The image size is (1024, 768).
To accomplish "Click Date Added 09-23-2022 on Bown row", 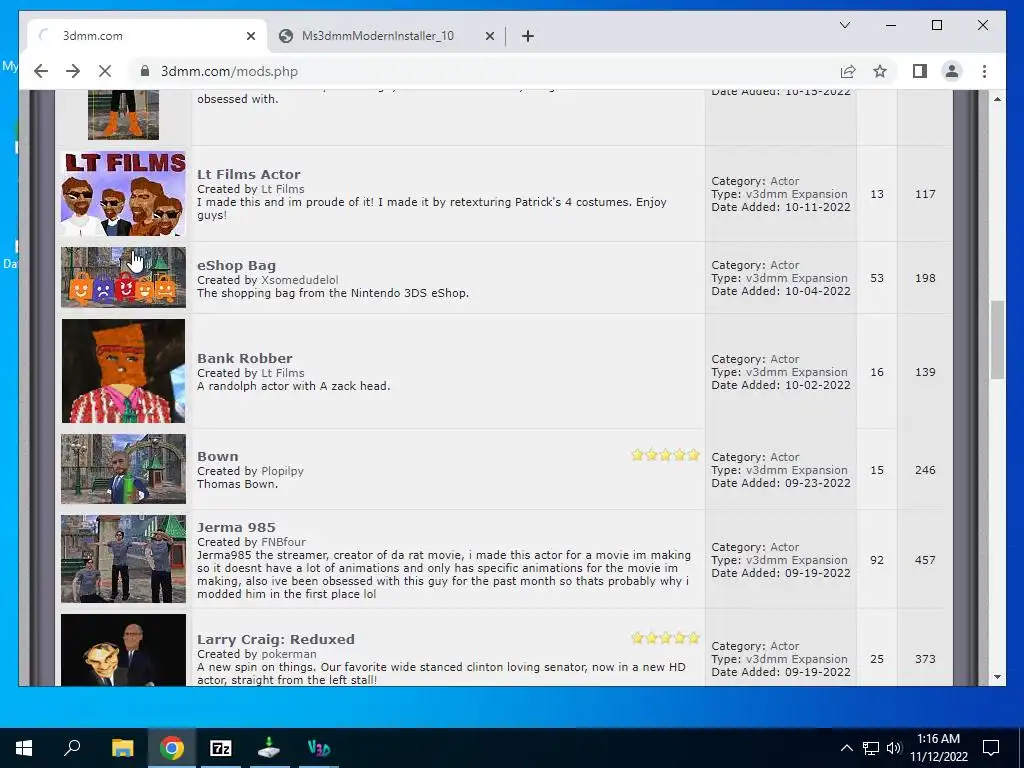I will click(x=781, y=483).
